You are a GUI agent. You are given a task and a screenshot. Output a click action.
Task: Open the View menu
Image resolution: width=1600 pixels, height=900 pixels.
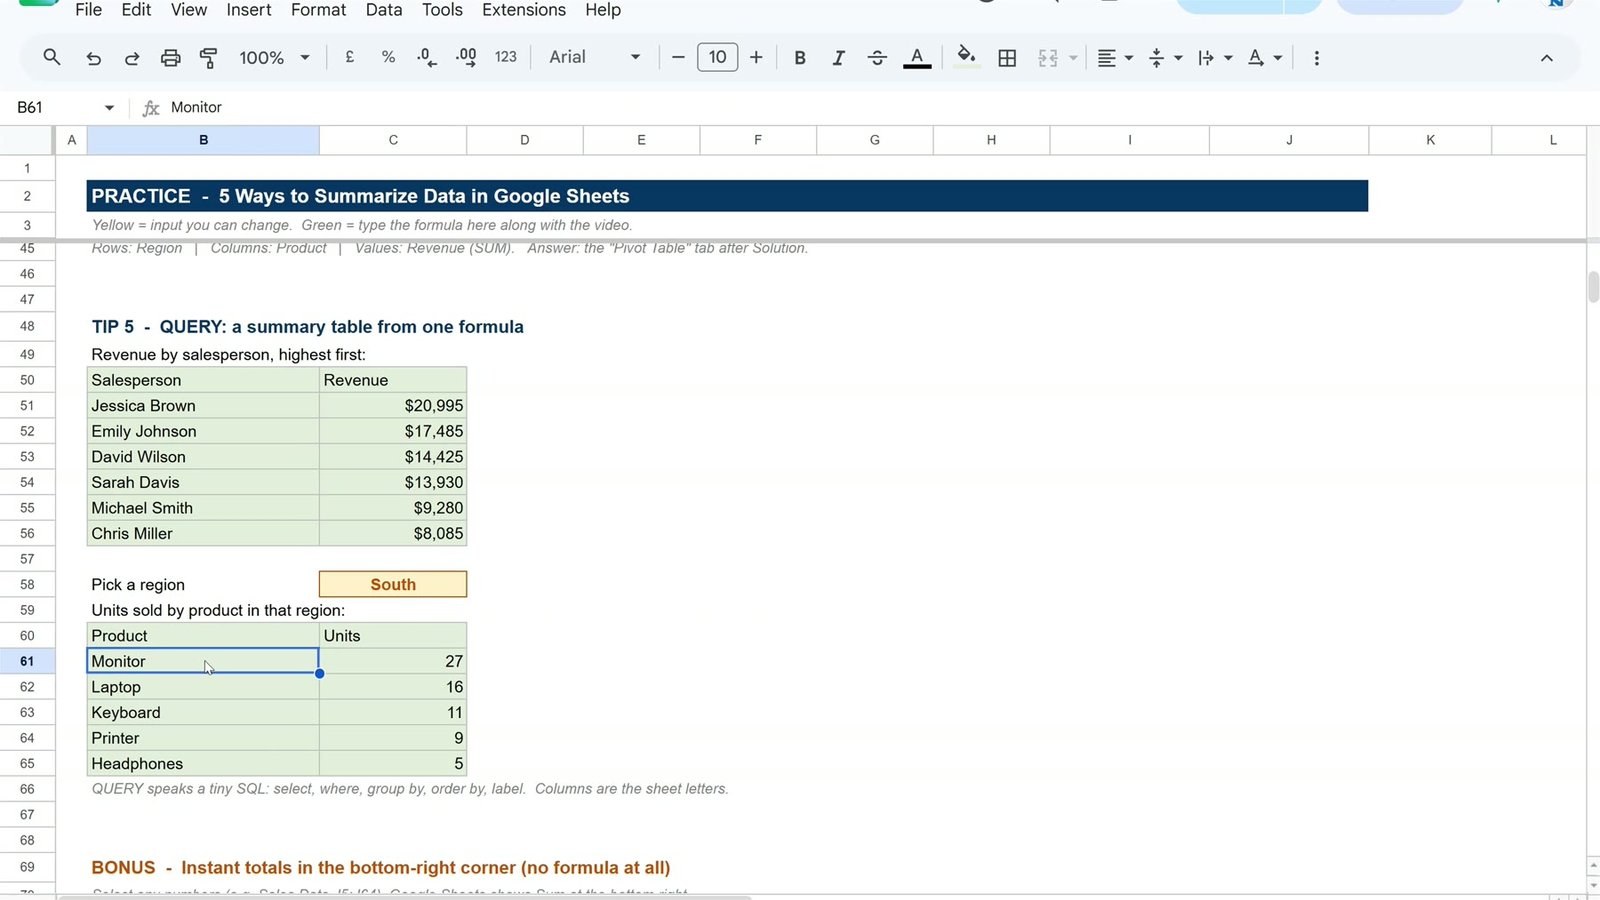189,10
